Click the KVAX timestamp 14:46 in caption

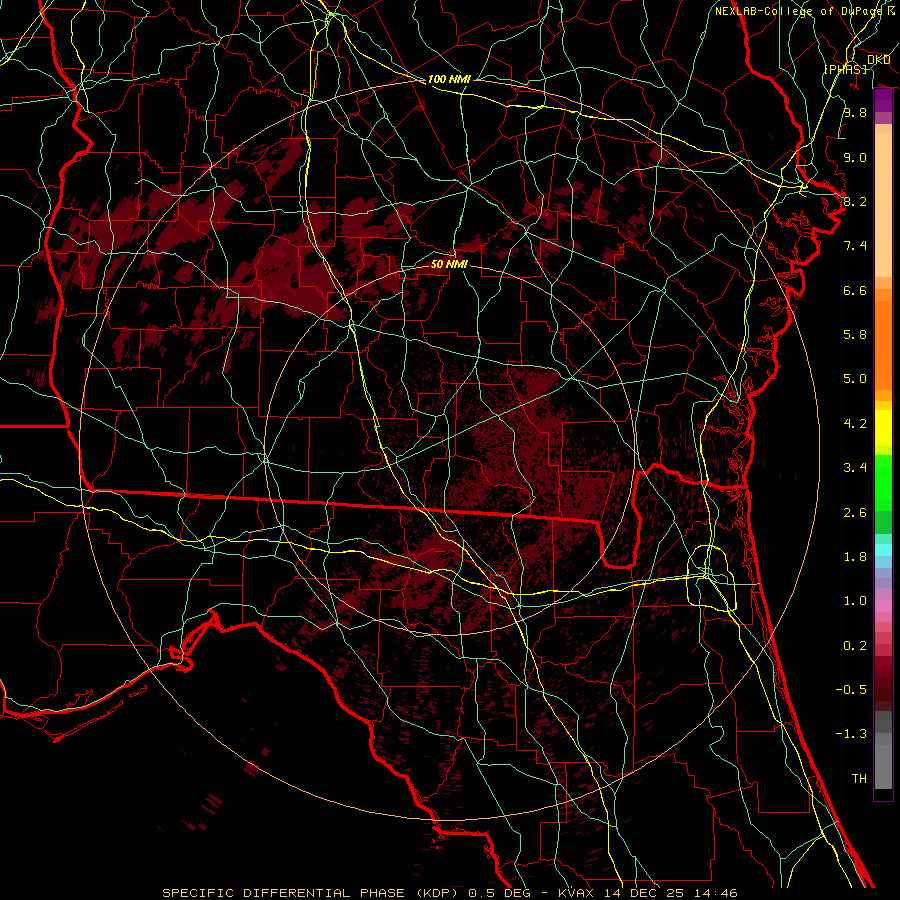point(717,892)
